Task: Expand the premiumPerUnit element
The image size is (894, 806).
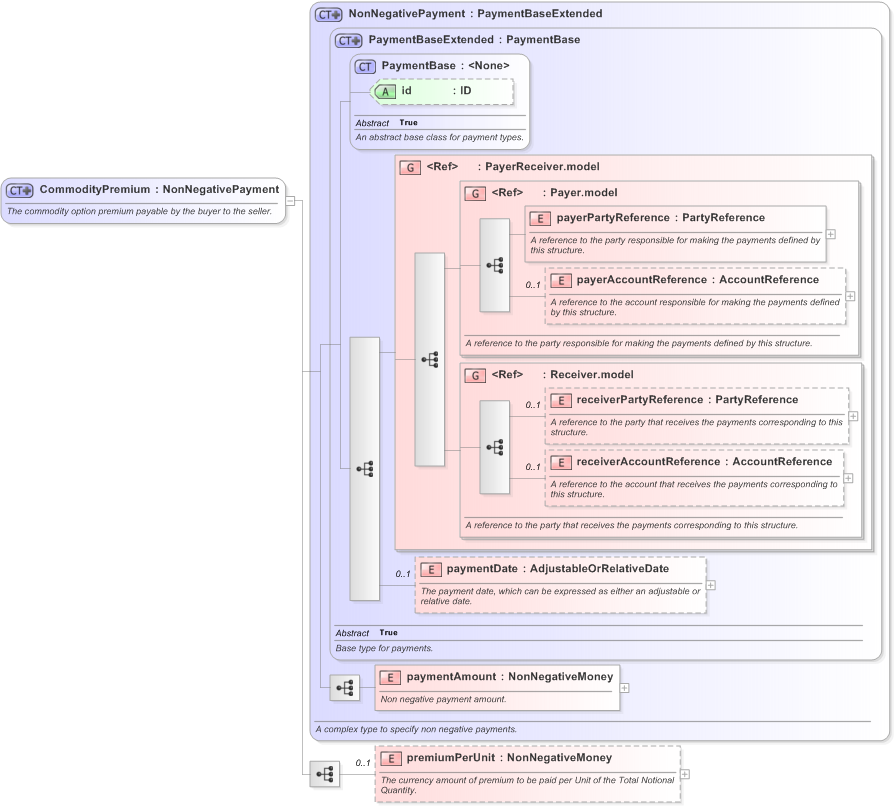Action: click(685, 774)
